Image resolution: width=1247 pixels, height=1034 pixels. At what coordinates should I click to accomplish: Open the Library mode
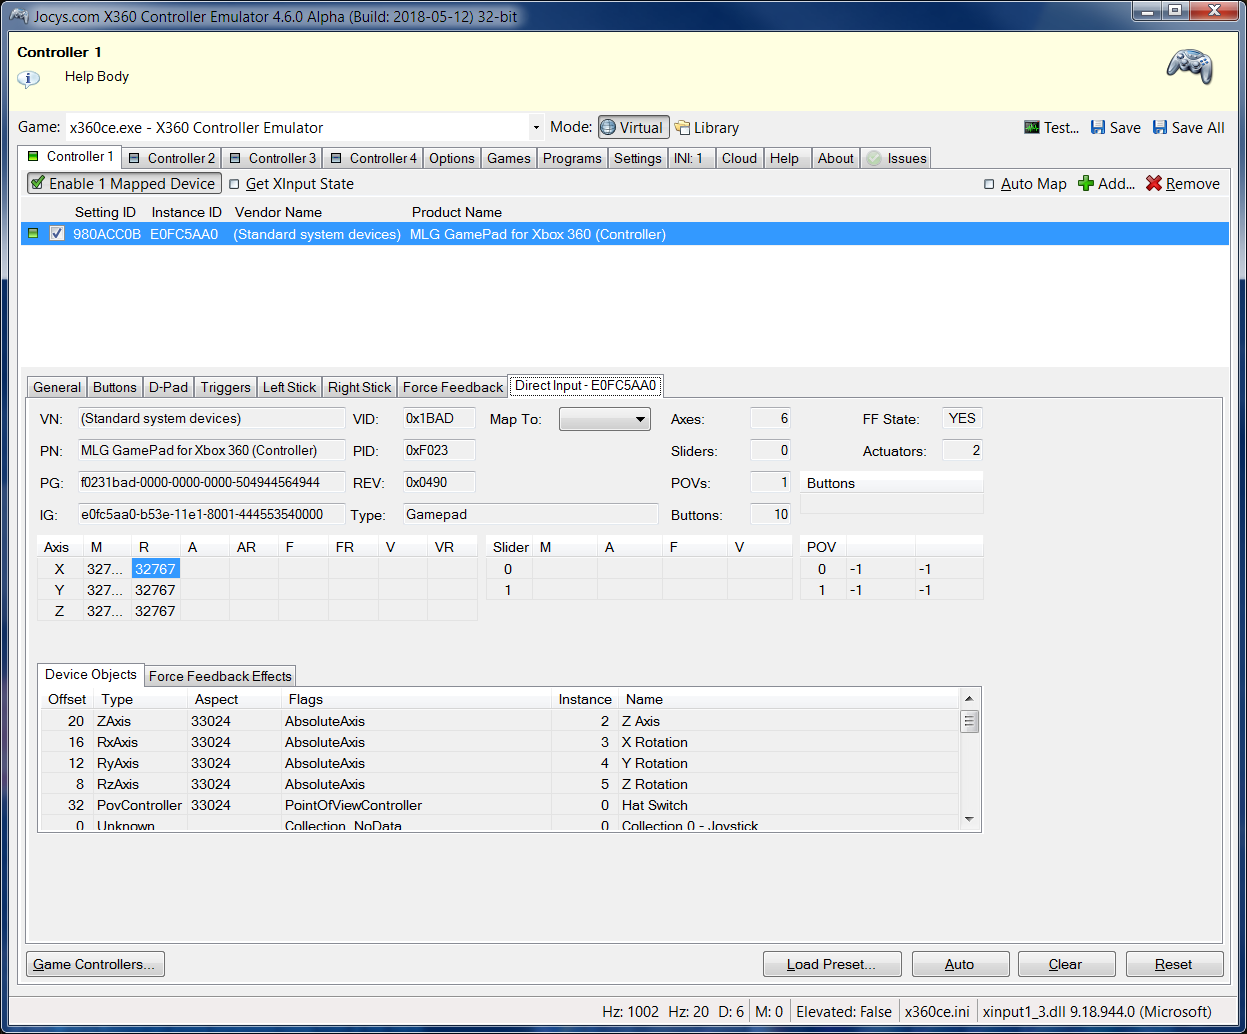(707, 128)
